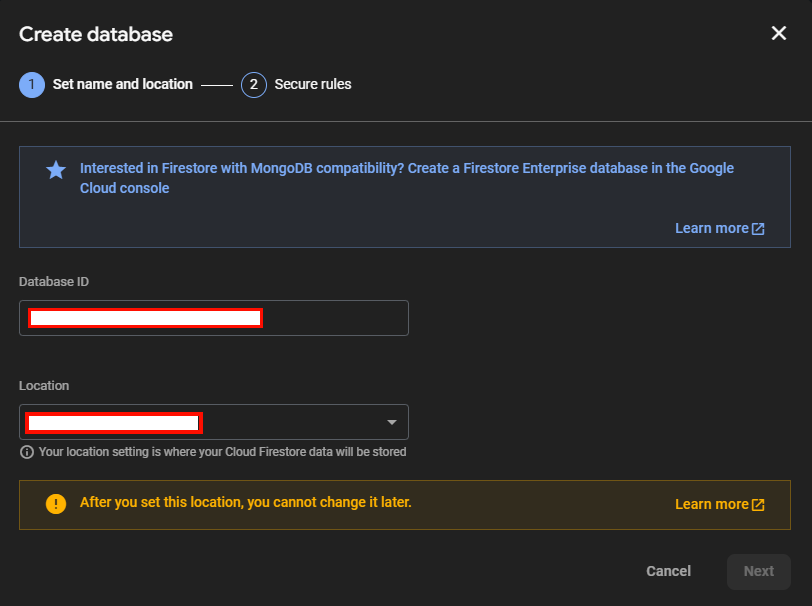Click the external-link icon in the warning bar
812x606 pixels.
click(757, 503)
